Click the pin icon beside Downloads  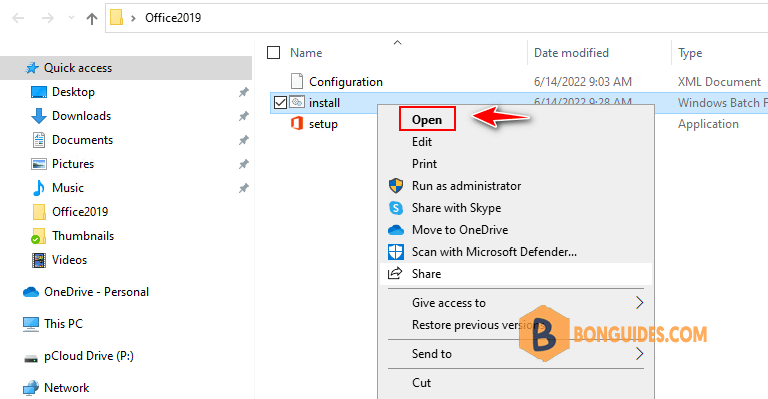tap(243, 116)
